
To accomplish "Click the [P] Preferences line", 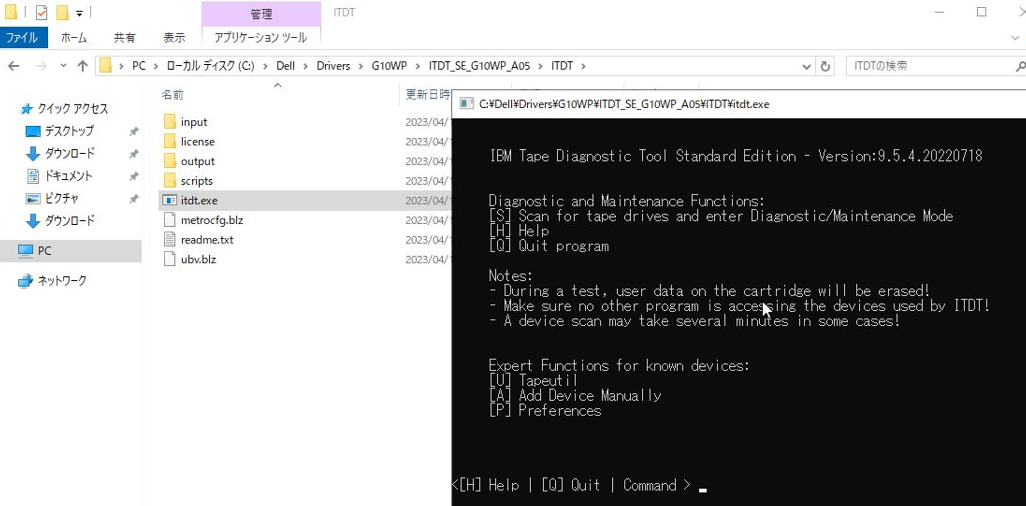I will click(x=545, y=410).
